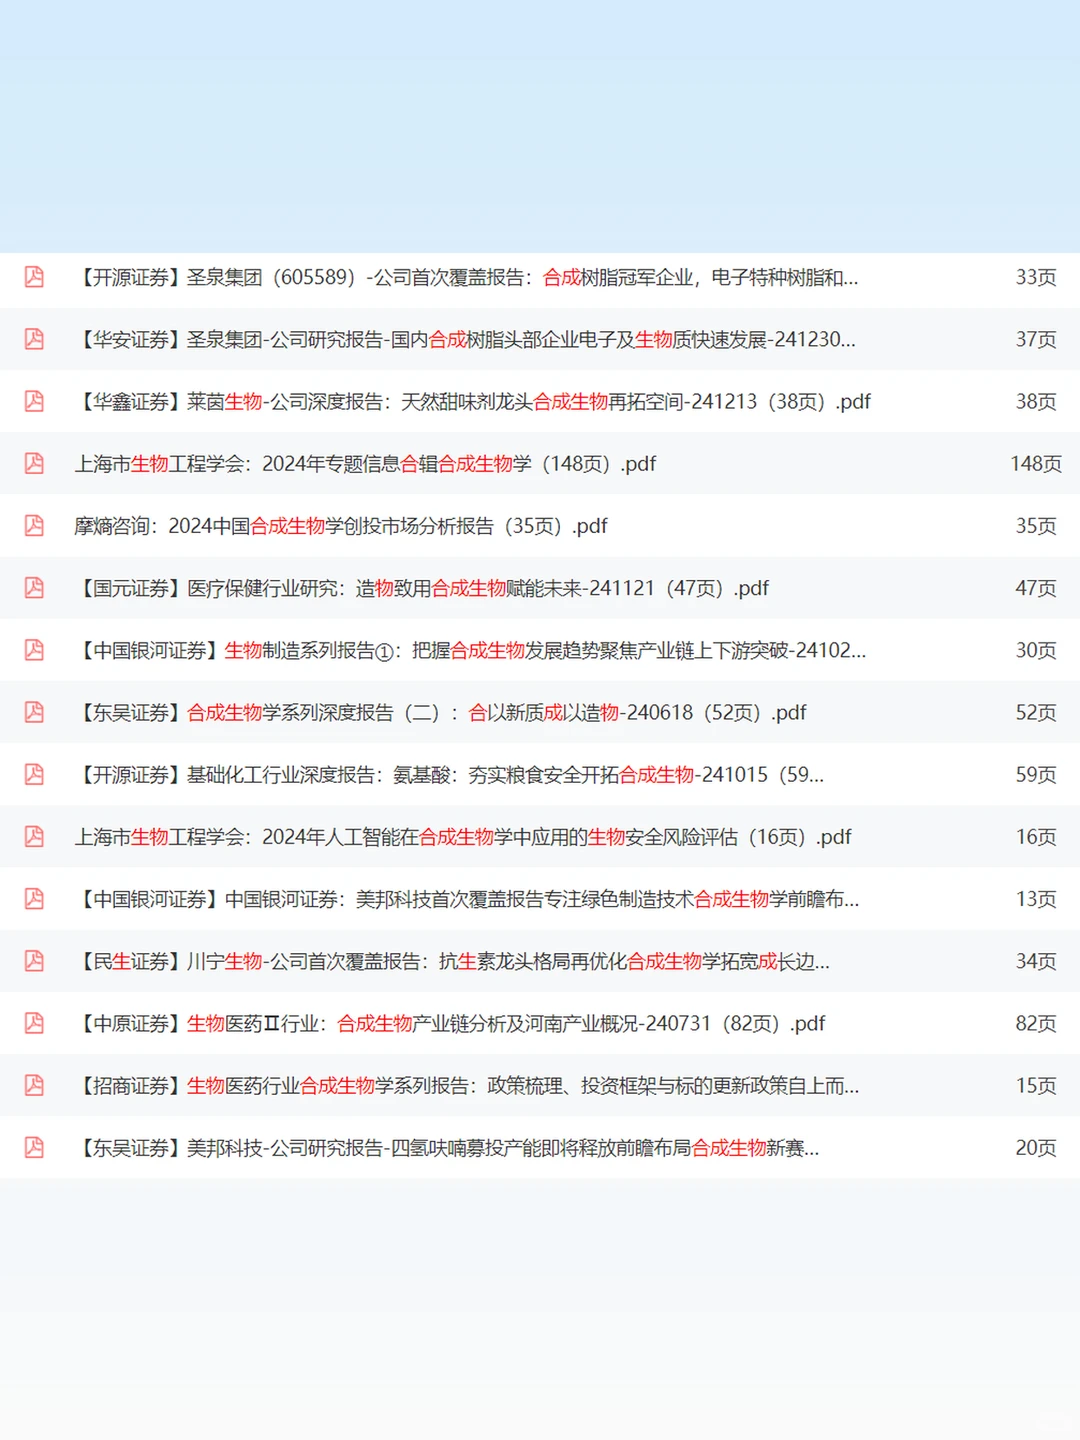Open 开源证券 基础化工行业深度报告 氨基酸
This screenshot has height=1440, width=1080.
pos(450,774)
